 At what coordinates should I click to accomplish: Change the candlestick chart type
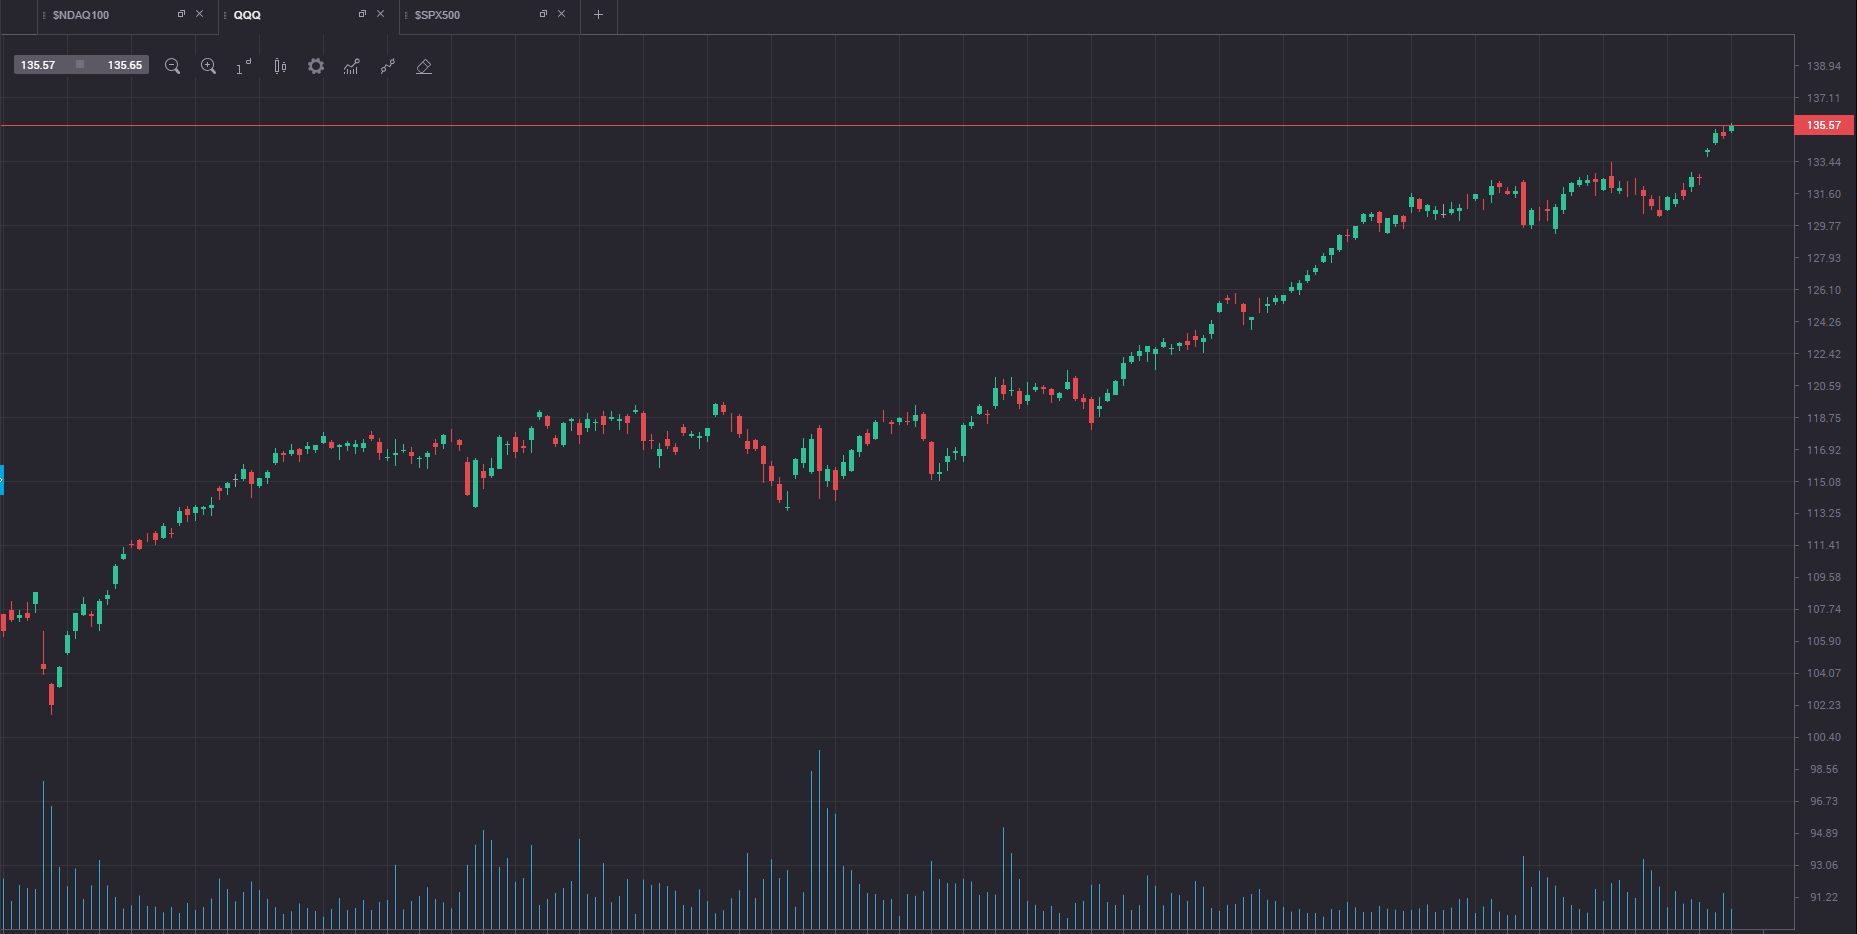280,66
